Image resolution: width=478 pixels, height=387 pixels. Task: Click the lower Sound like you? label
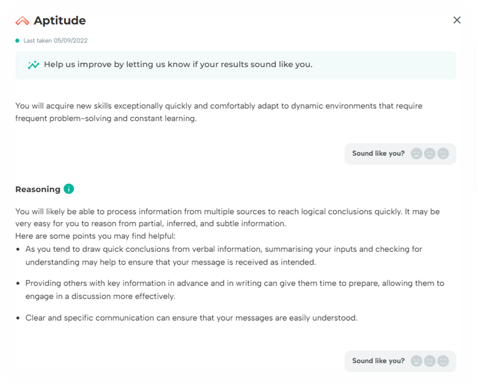(x=378, y=361)
